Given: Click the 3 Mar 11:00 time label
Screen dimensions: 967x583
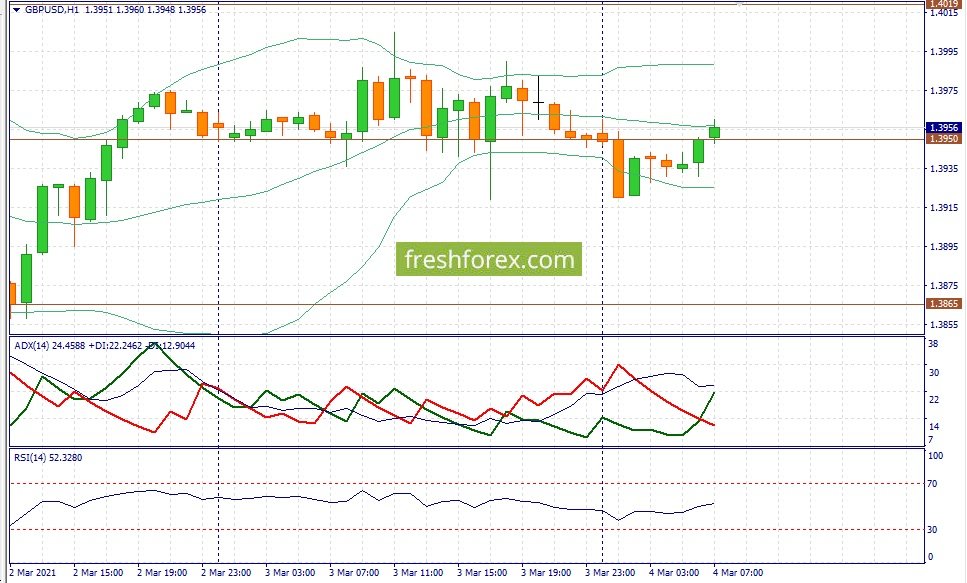Looking at the screenshot, I should point(418,573).
